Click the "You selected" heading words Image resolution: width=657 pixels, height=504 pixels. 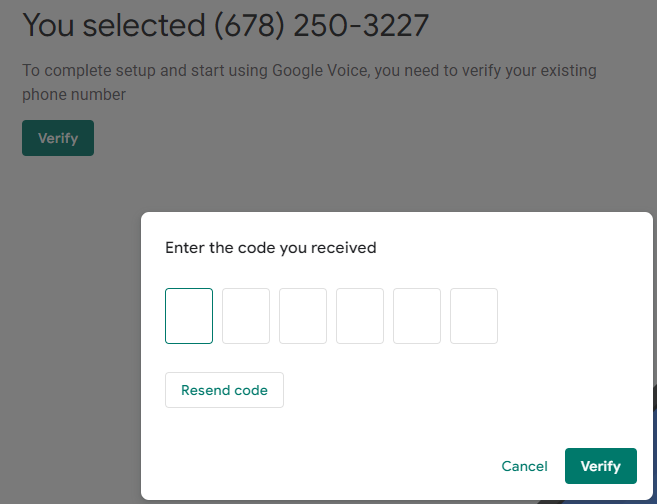[113, 26]
